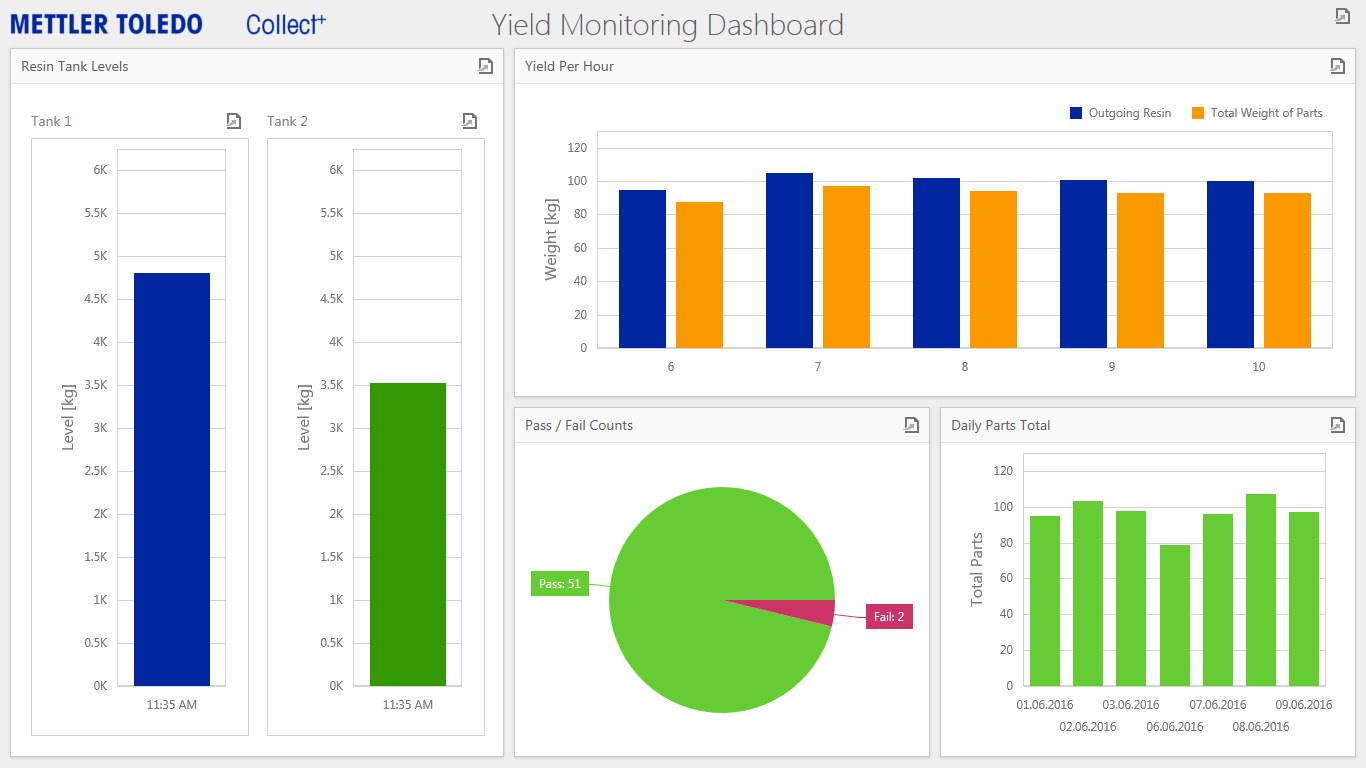Click the 'Daily Parts Total' panel title

[x=1001, y=425]
